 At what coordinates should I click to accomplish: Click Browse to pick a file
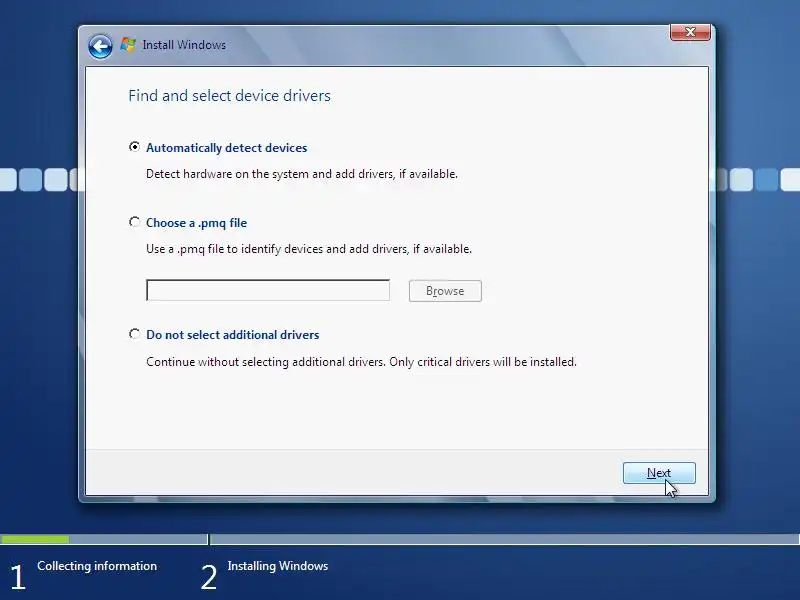click(445, 291)
